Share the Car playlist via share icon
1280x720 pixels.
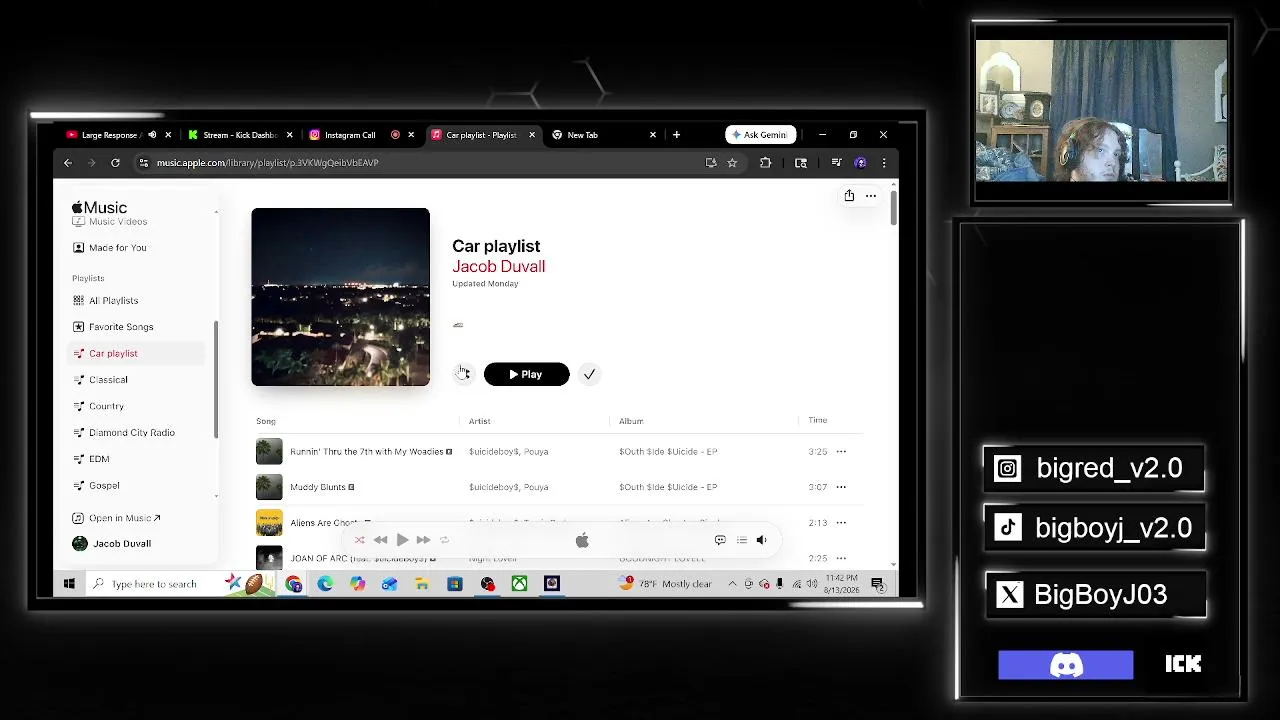click(849, 196)
